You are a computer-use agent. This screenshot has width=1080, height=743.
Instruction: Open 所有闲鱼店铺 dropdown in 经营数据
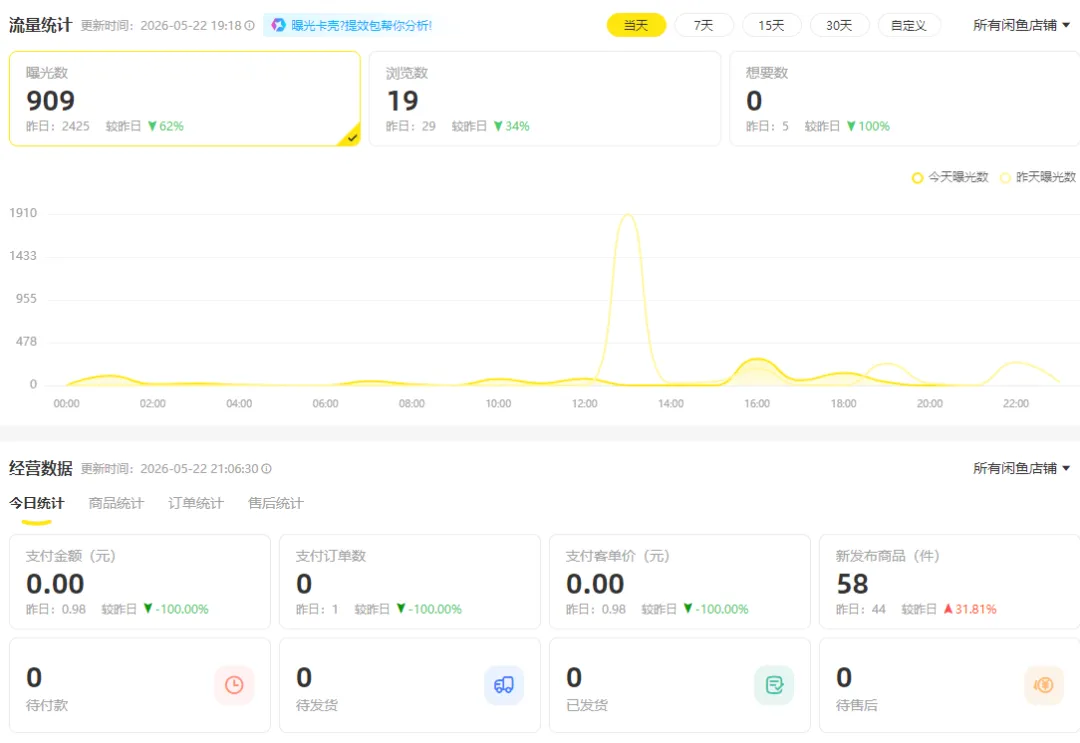(1021, 468)
